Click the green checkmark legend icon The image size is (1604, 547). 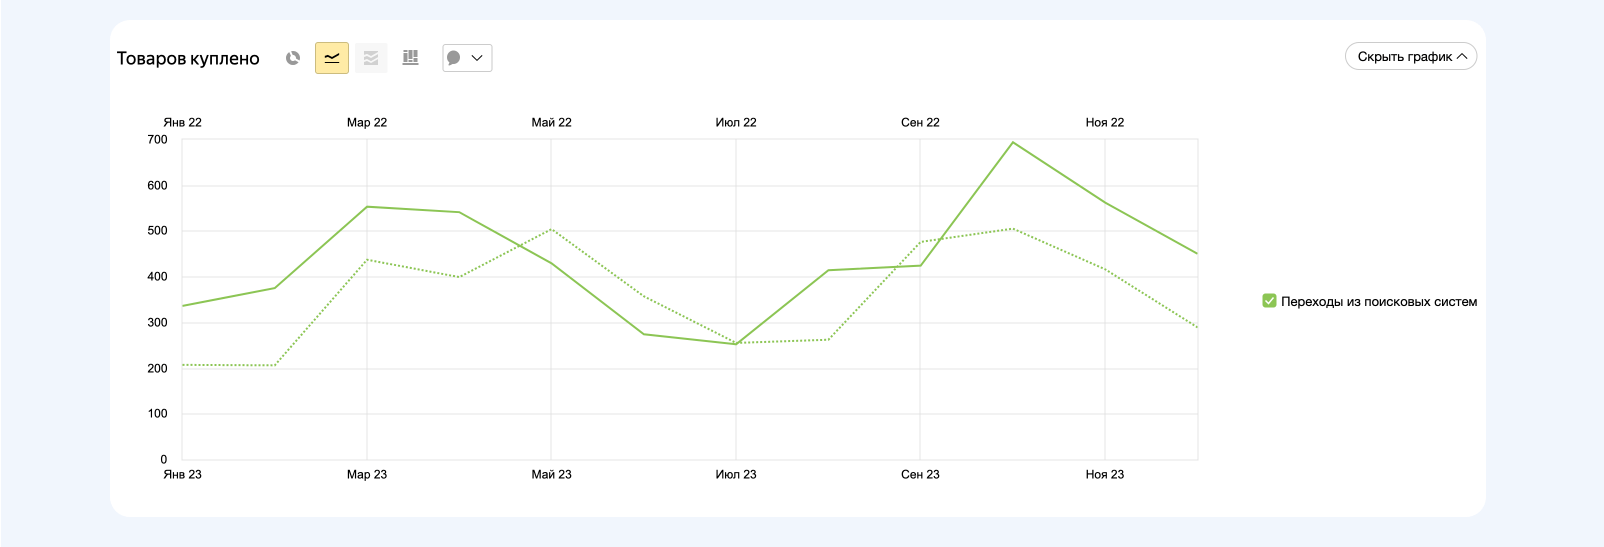pyautogui.click(x=1269, y=301)
